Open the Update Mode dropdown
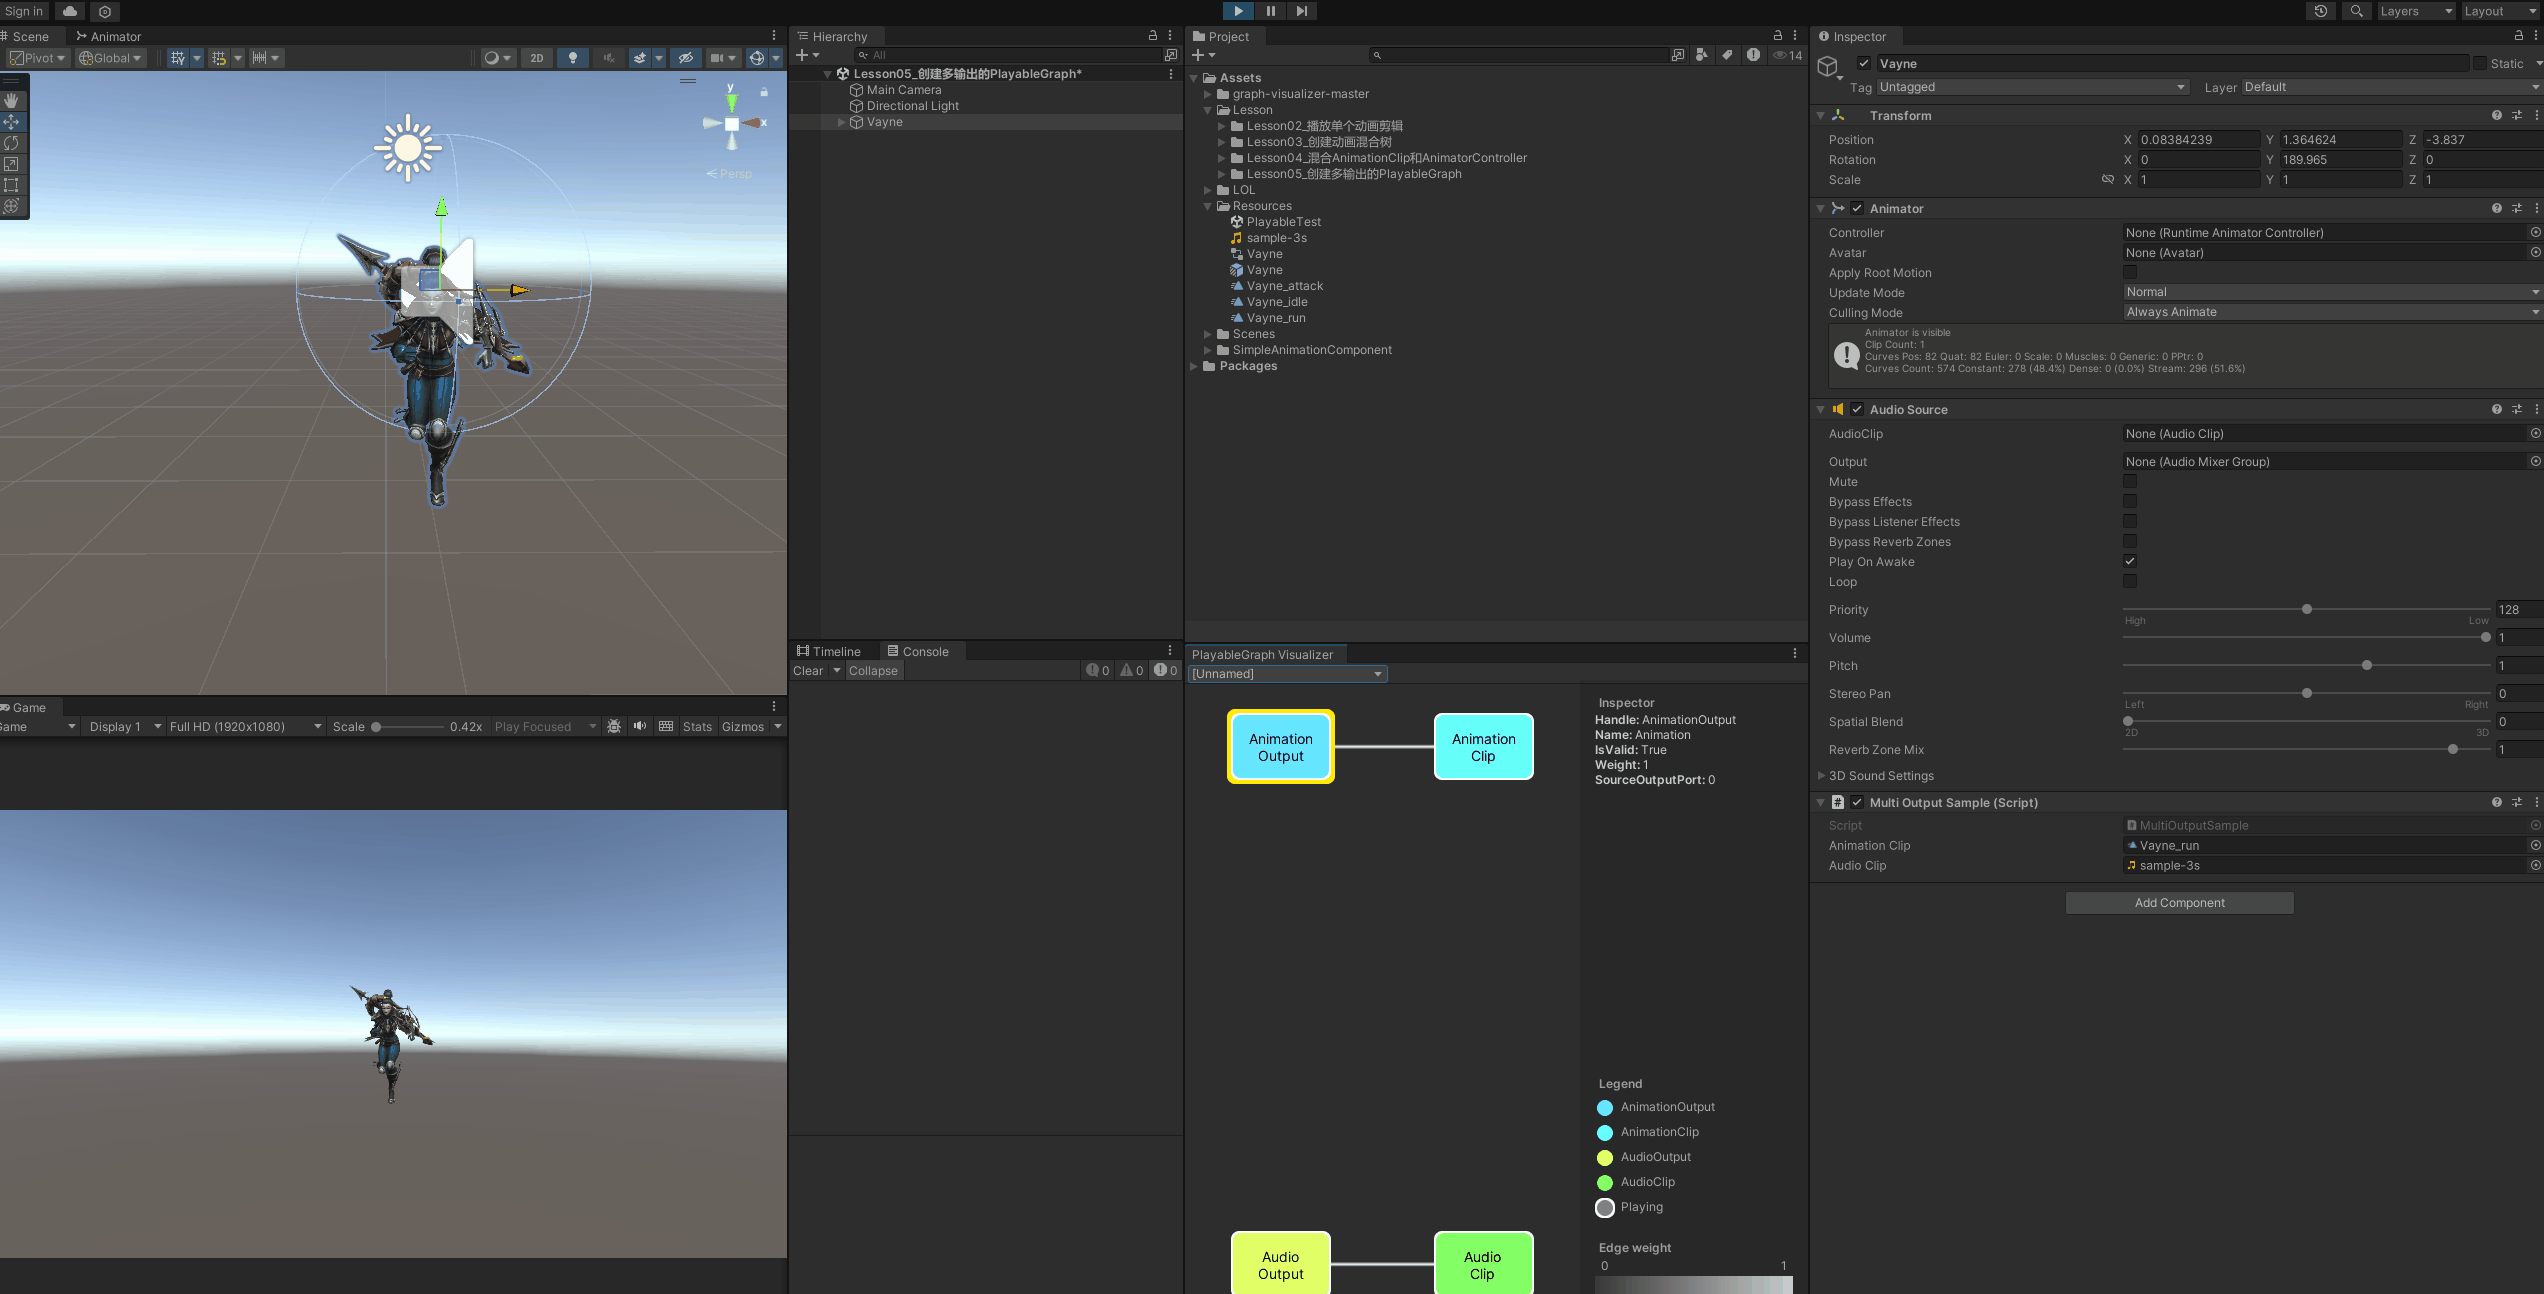The height and width of the screenshot is (1294, 2544). click(x=2330, y=292)
